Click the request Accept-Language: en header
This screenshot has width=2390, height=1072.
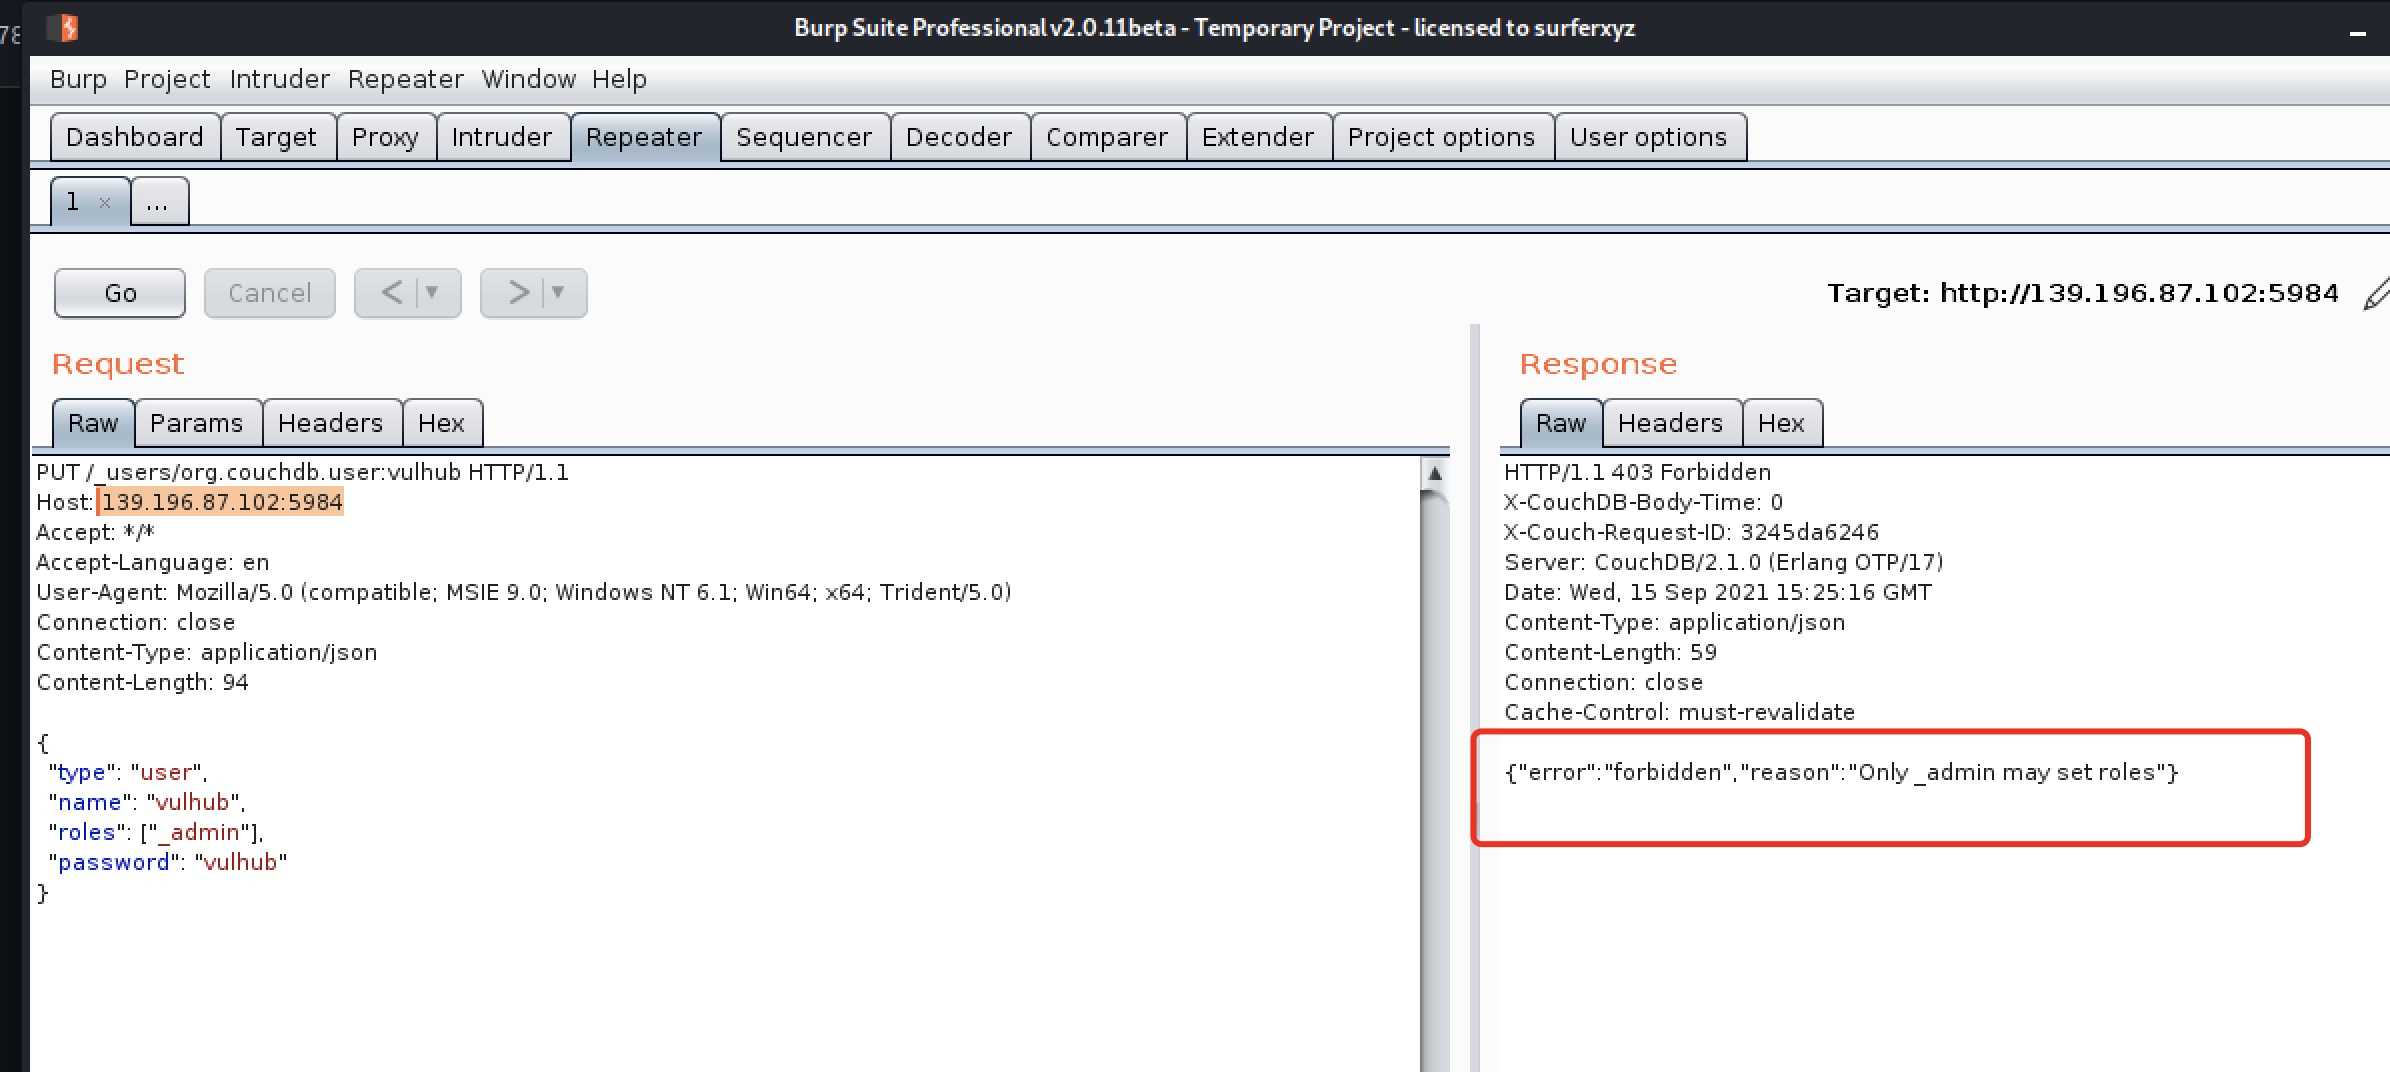[153, 562]
